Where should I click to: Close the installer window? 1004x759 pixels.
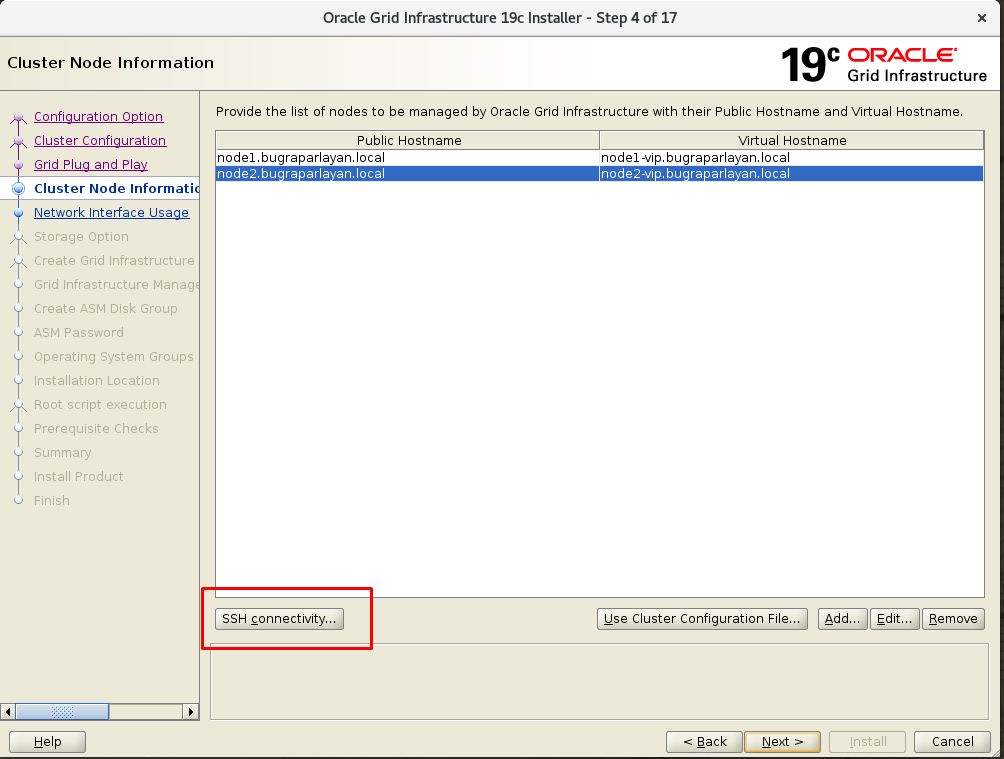click(982, 18)
